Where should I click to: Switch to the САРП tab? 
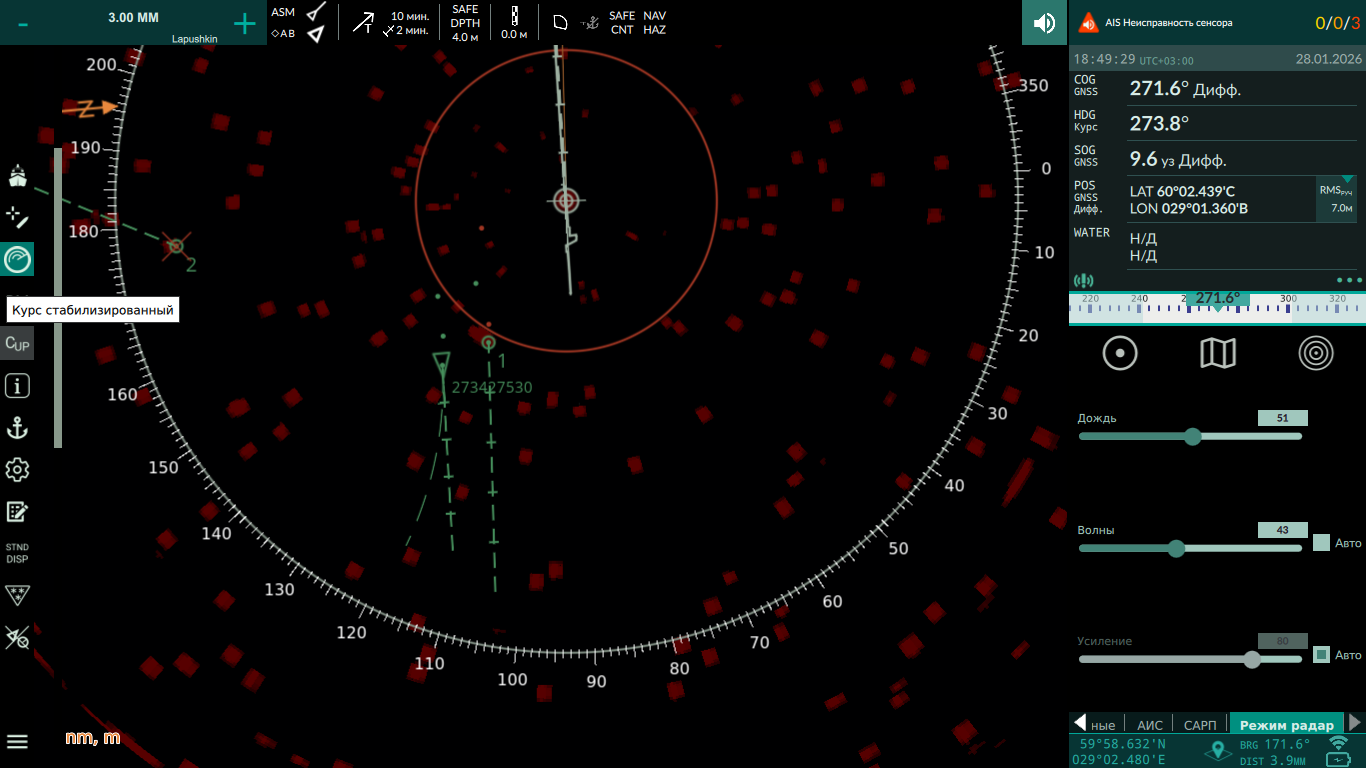1200,725
